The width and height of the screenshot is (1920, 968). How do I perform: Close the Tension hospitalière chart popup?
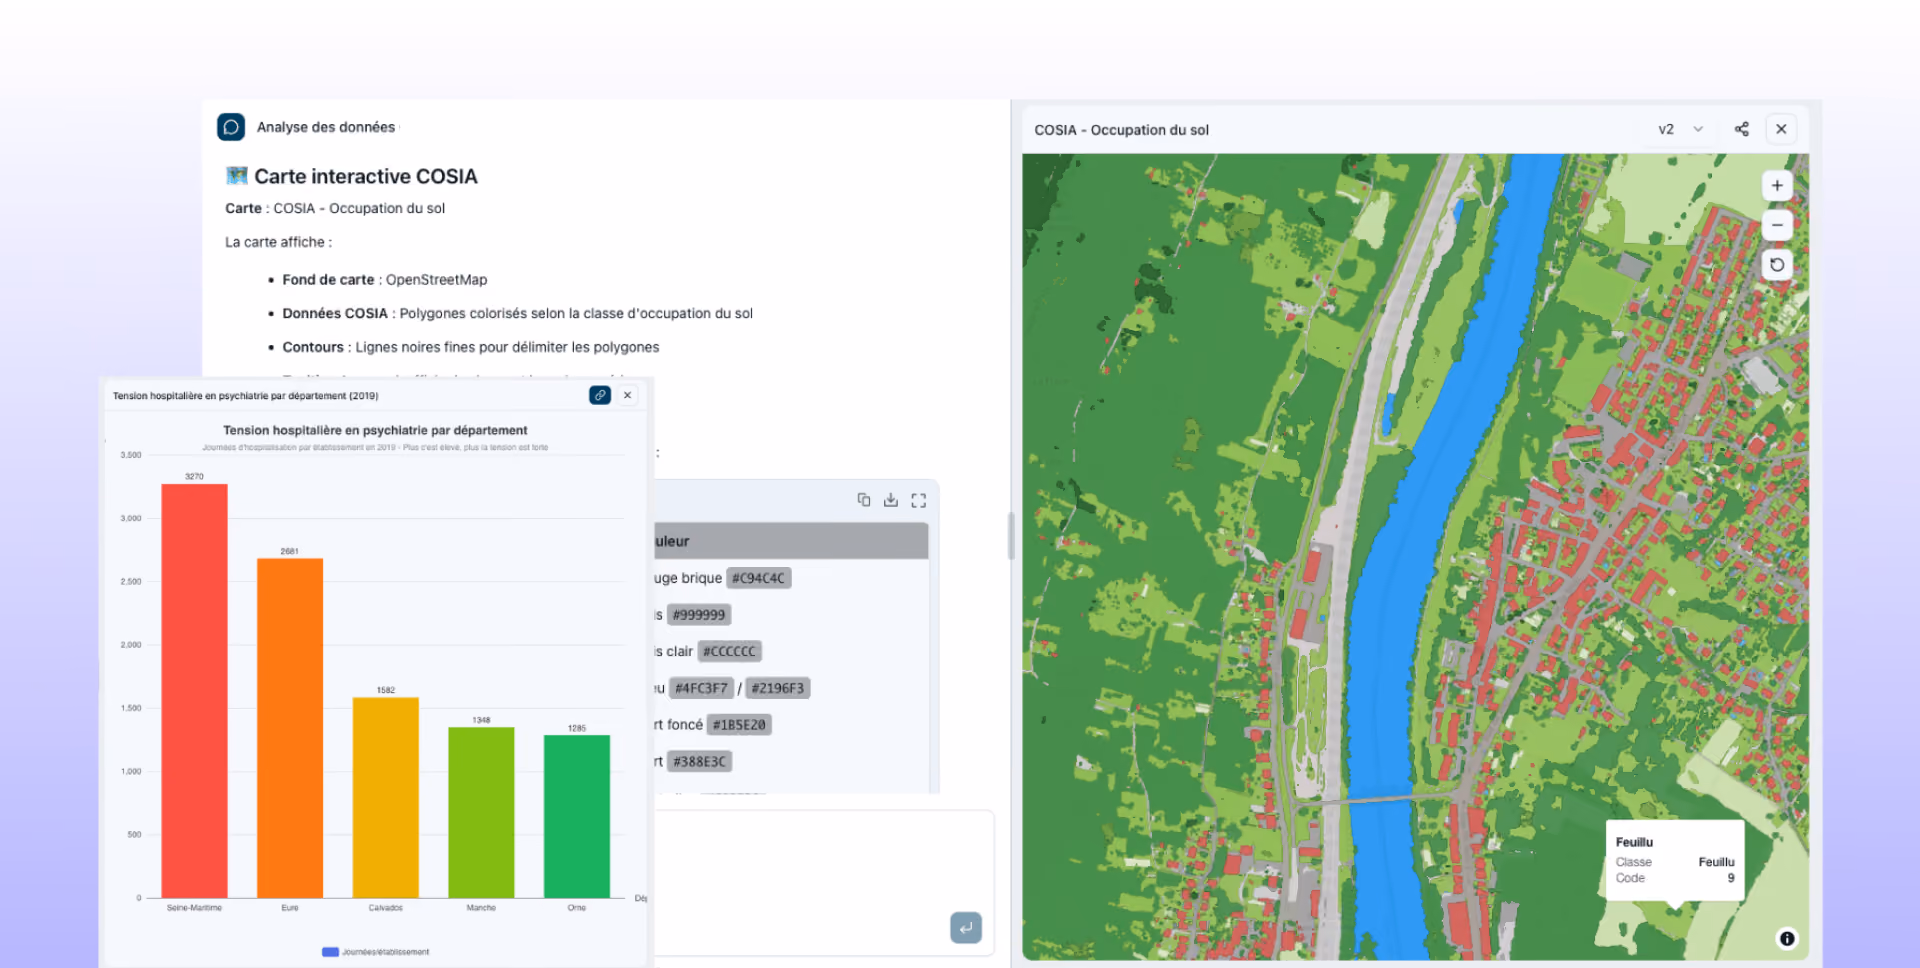click(628, 395)
